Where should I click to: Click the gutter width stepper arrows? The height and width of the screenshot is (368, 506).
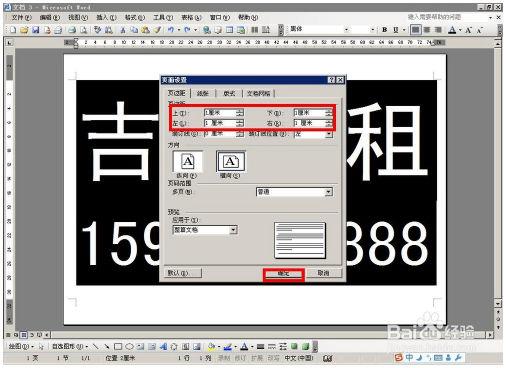tap(240, 134)
